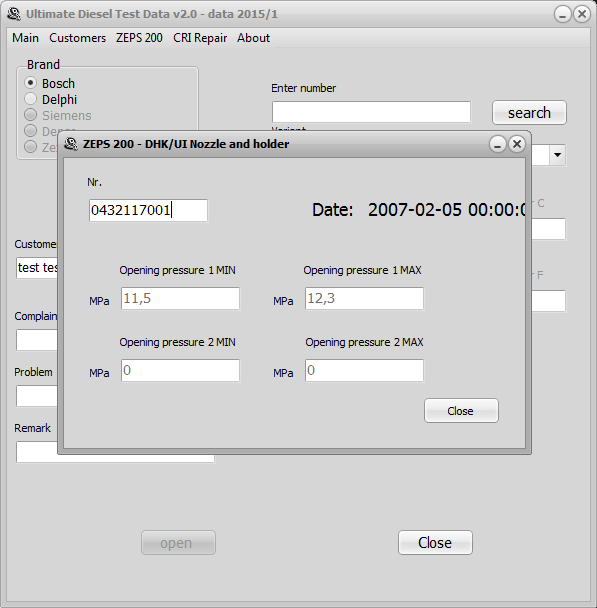Image resolution: width=597 pixels, height=608 pixels.
Task: Click the search button
Action: [529, 113]
